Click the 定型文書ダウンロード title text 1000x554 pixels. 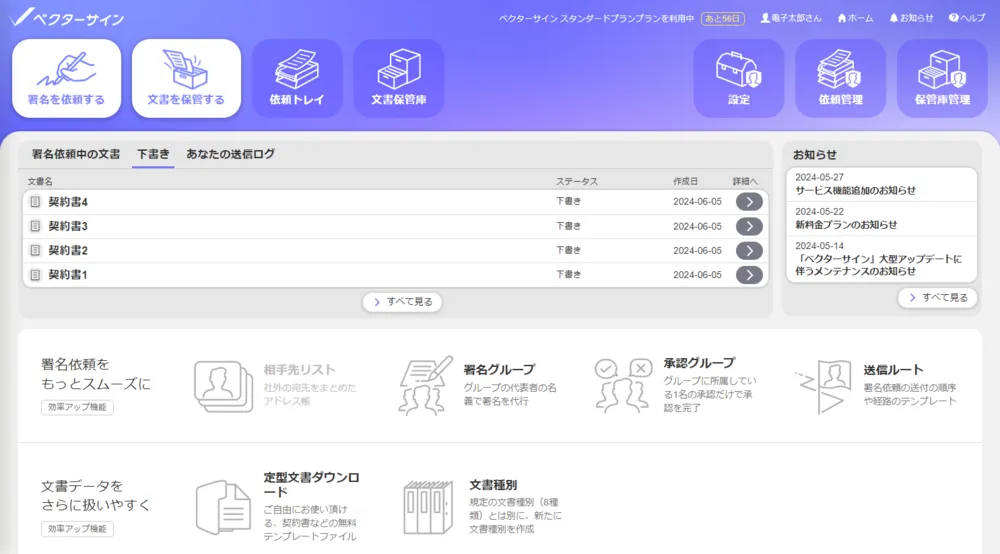[x=312, y=485]
